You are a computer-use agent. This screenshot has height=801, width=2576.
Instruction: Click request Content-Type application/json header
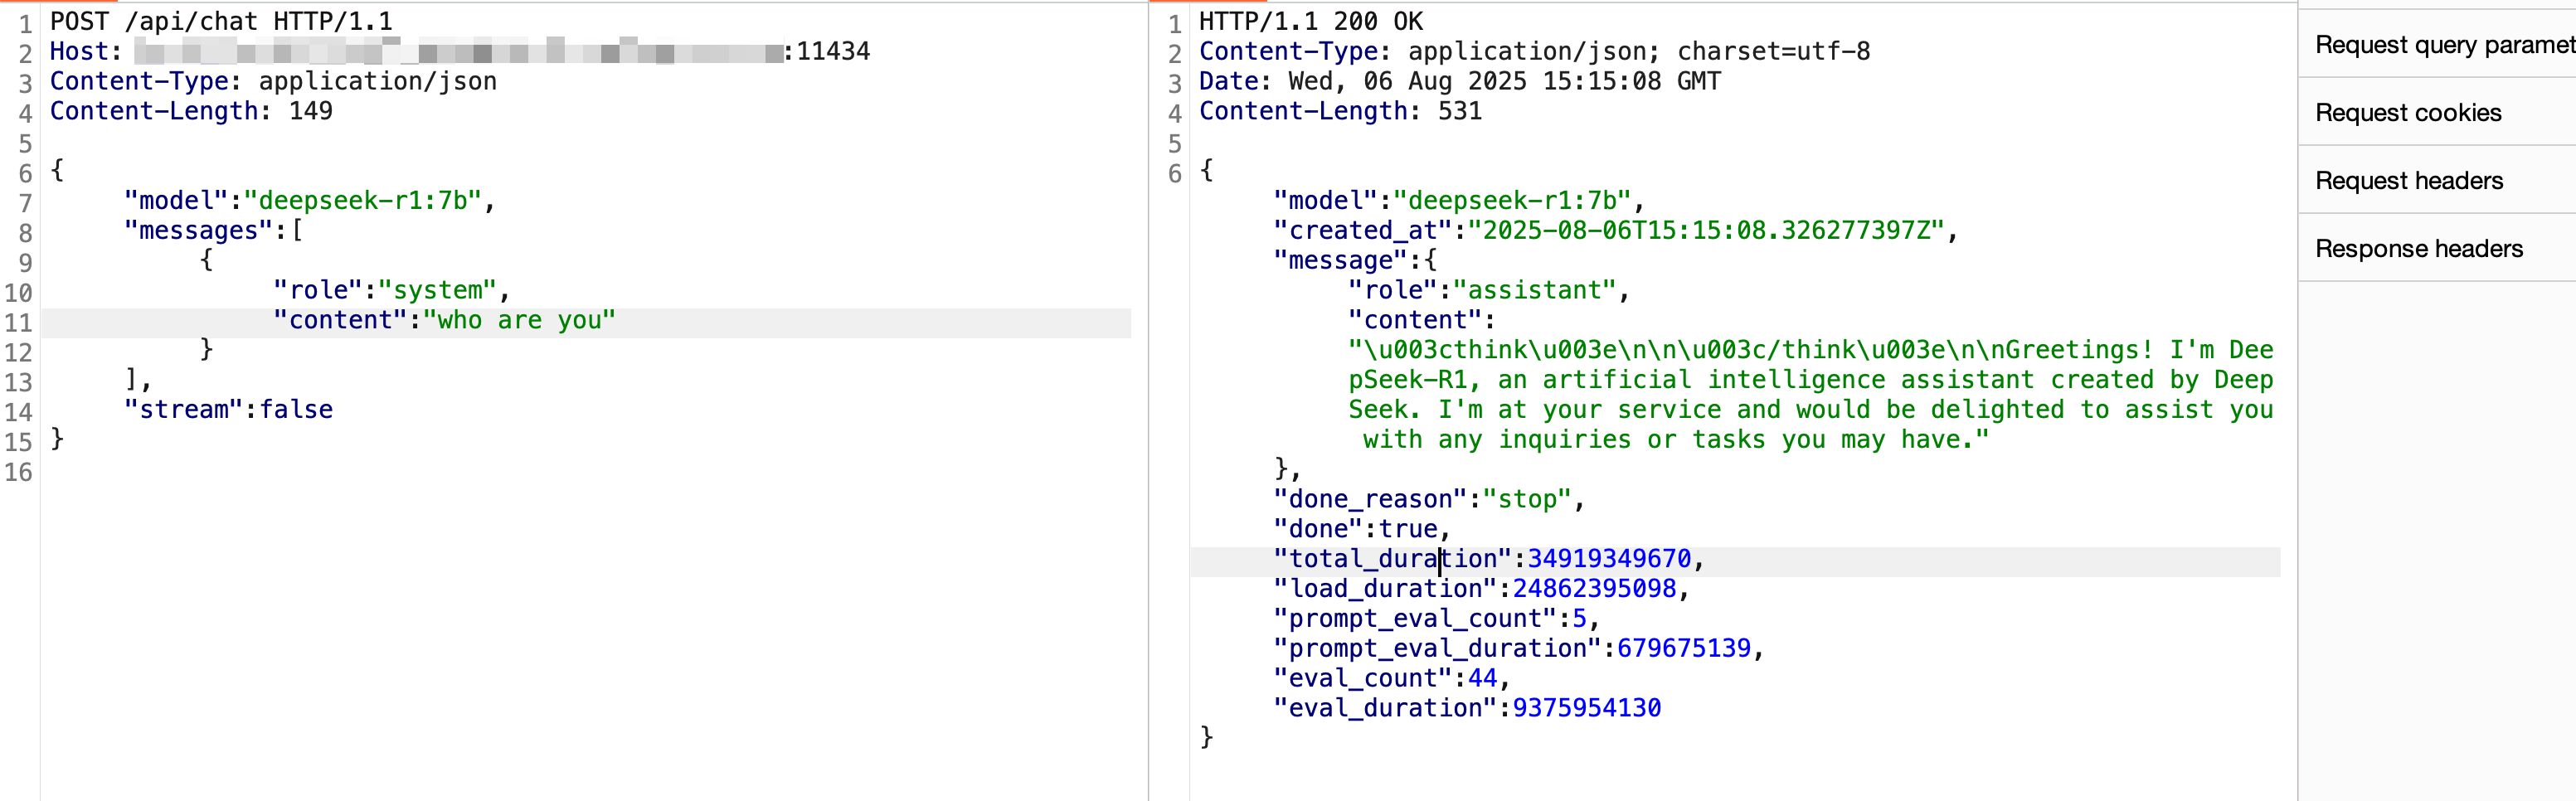pyautogui.click(x=273, y=81)
